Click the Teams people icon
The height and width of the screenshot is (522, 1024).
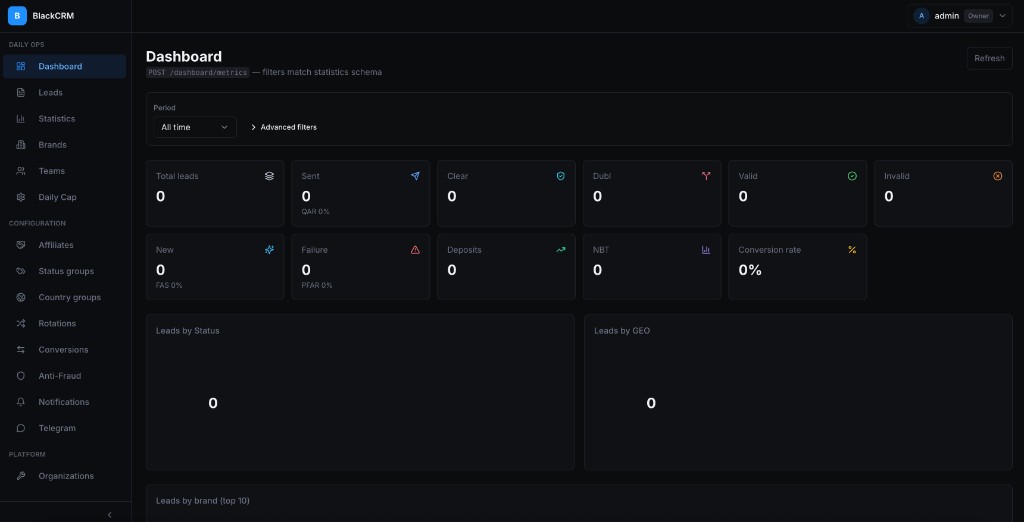21,171
